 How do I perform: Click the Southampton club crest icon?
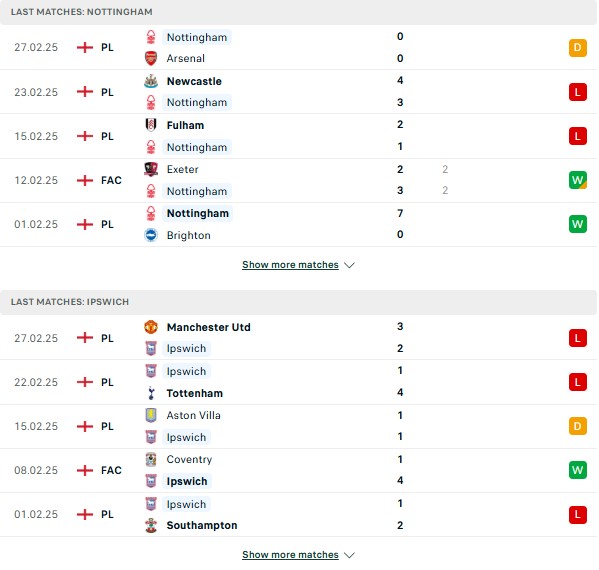pos(151,525)
